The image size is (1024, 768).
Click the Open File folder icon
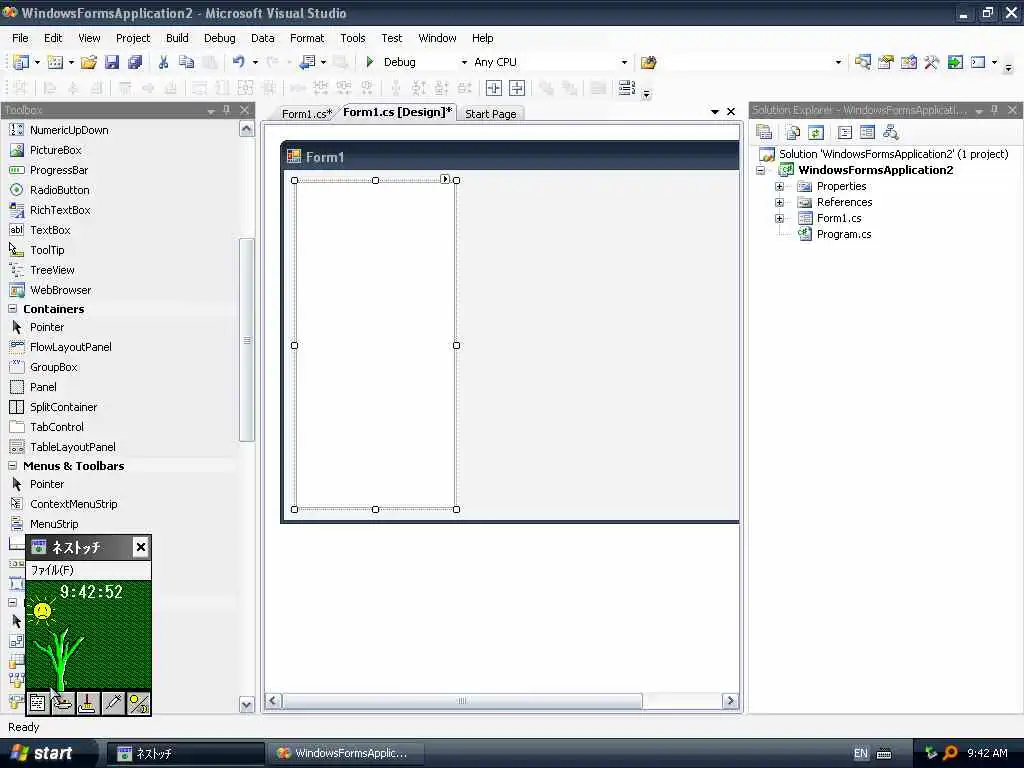pos(89,62)
